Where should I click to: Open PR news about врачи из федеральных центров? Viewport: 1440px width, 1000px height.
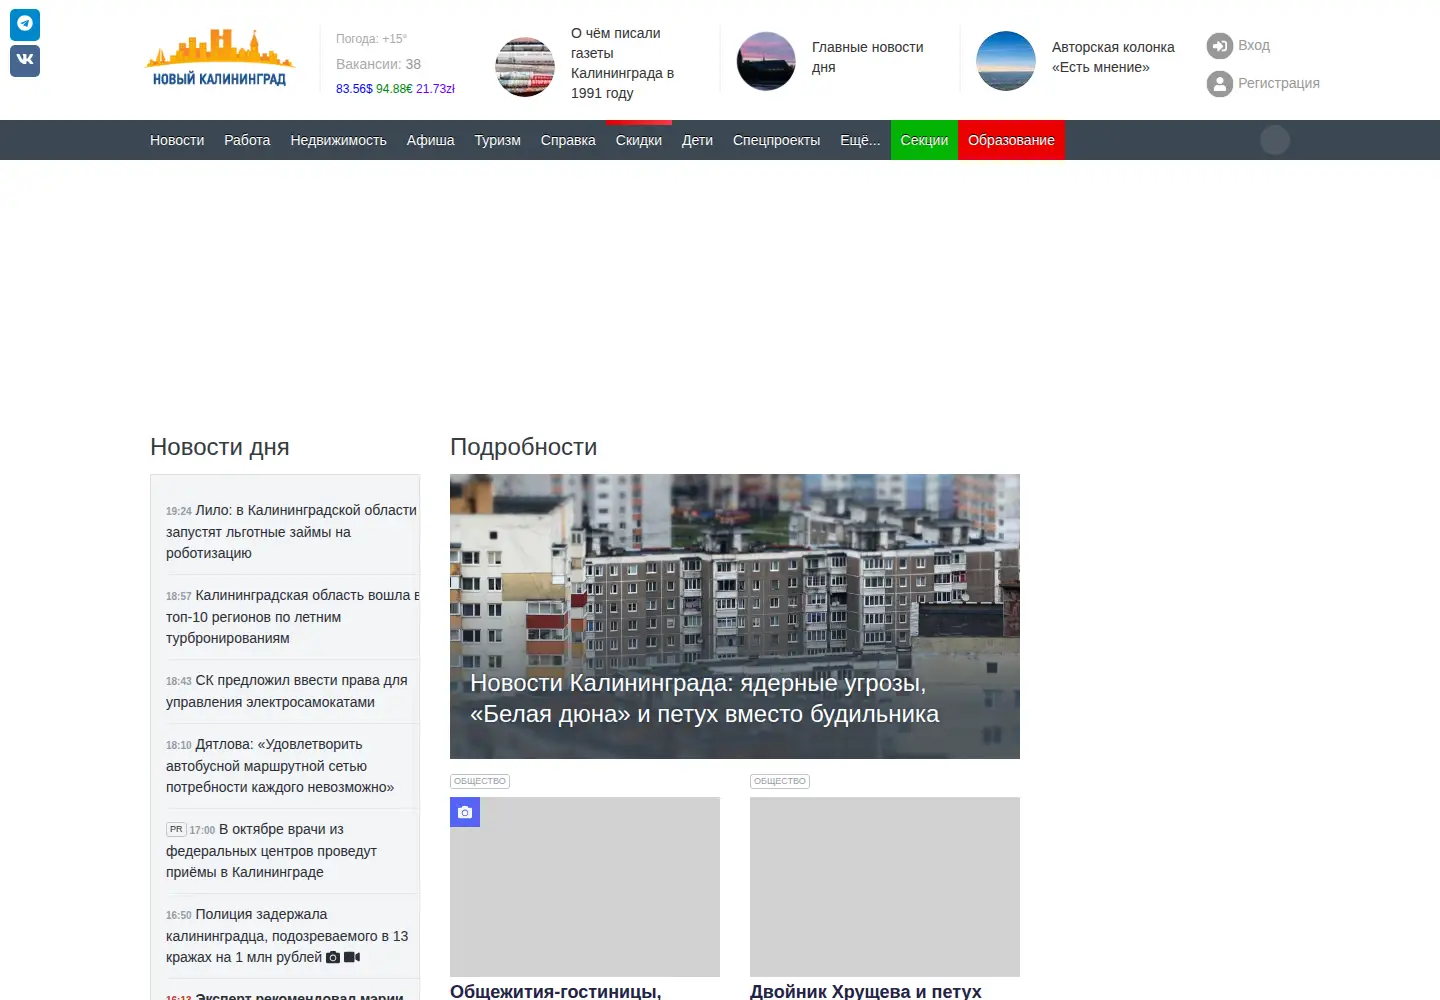[272, 850]
